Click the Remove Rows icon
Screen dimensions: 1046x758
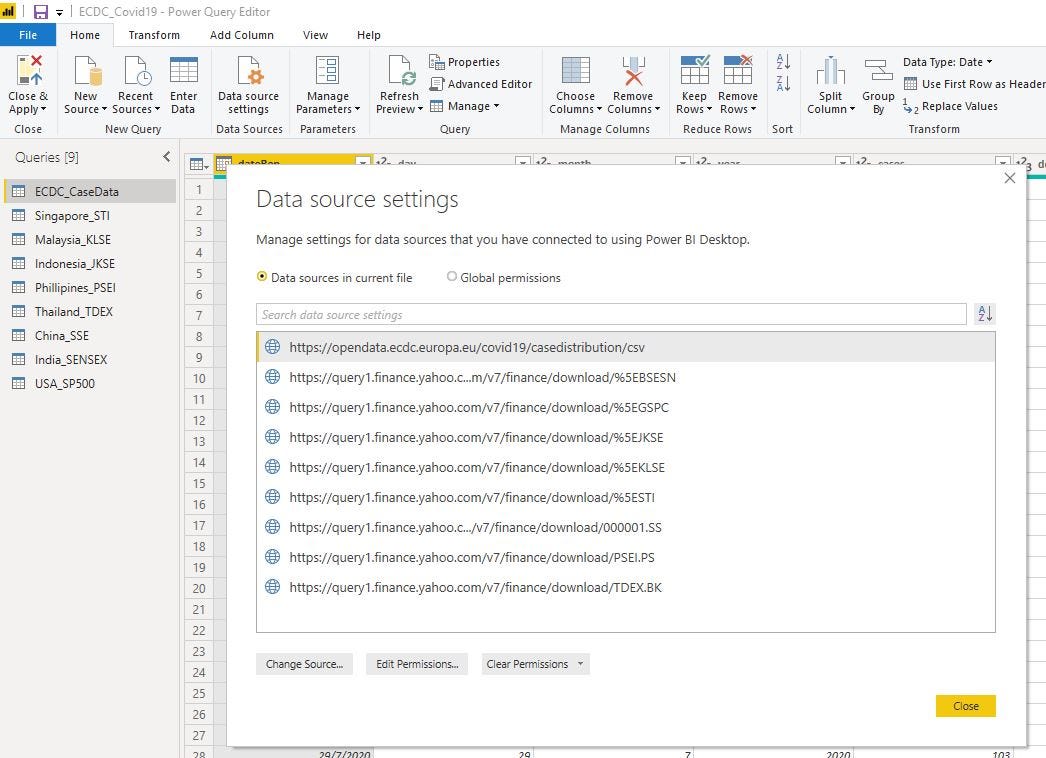tap(738, 70)
